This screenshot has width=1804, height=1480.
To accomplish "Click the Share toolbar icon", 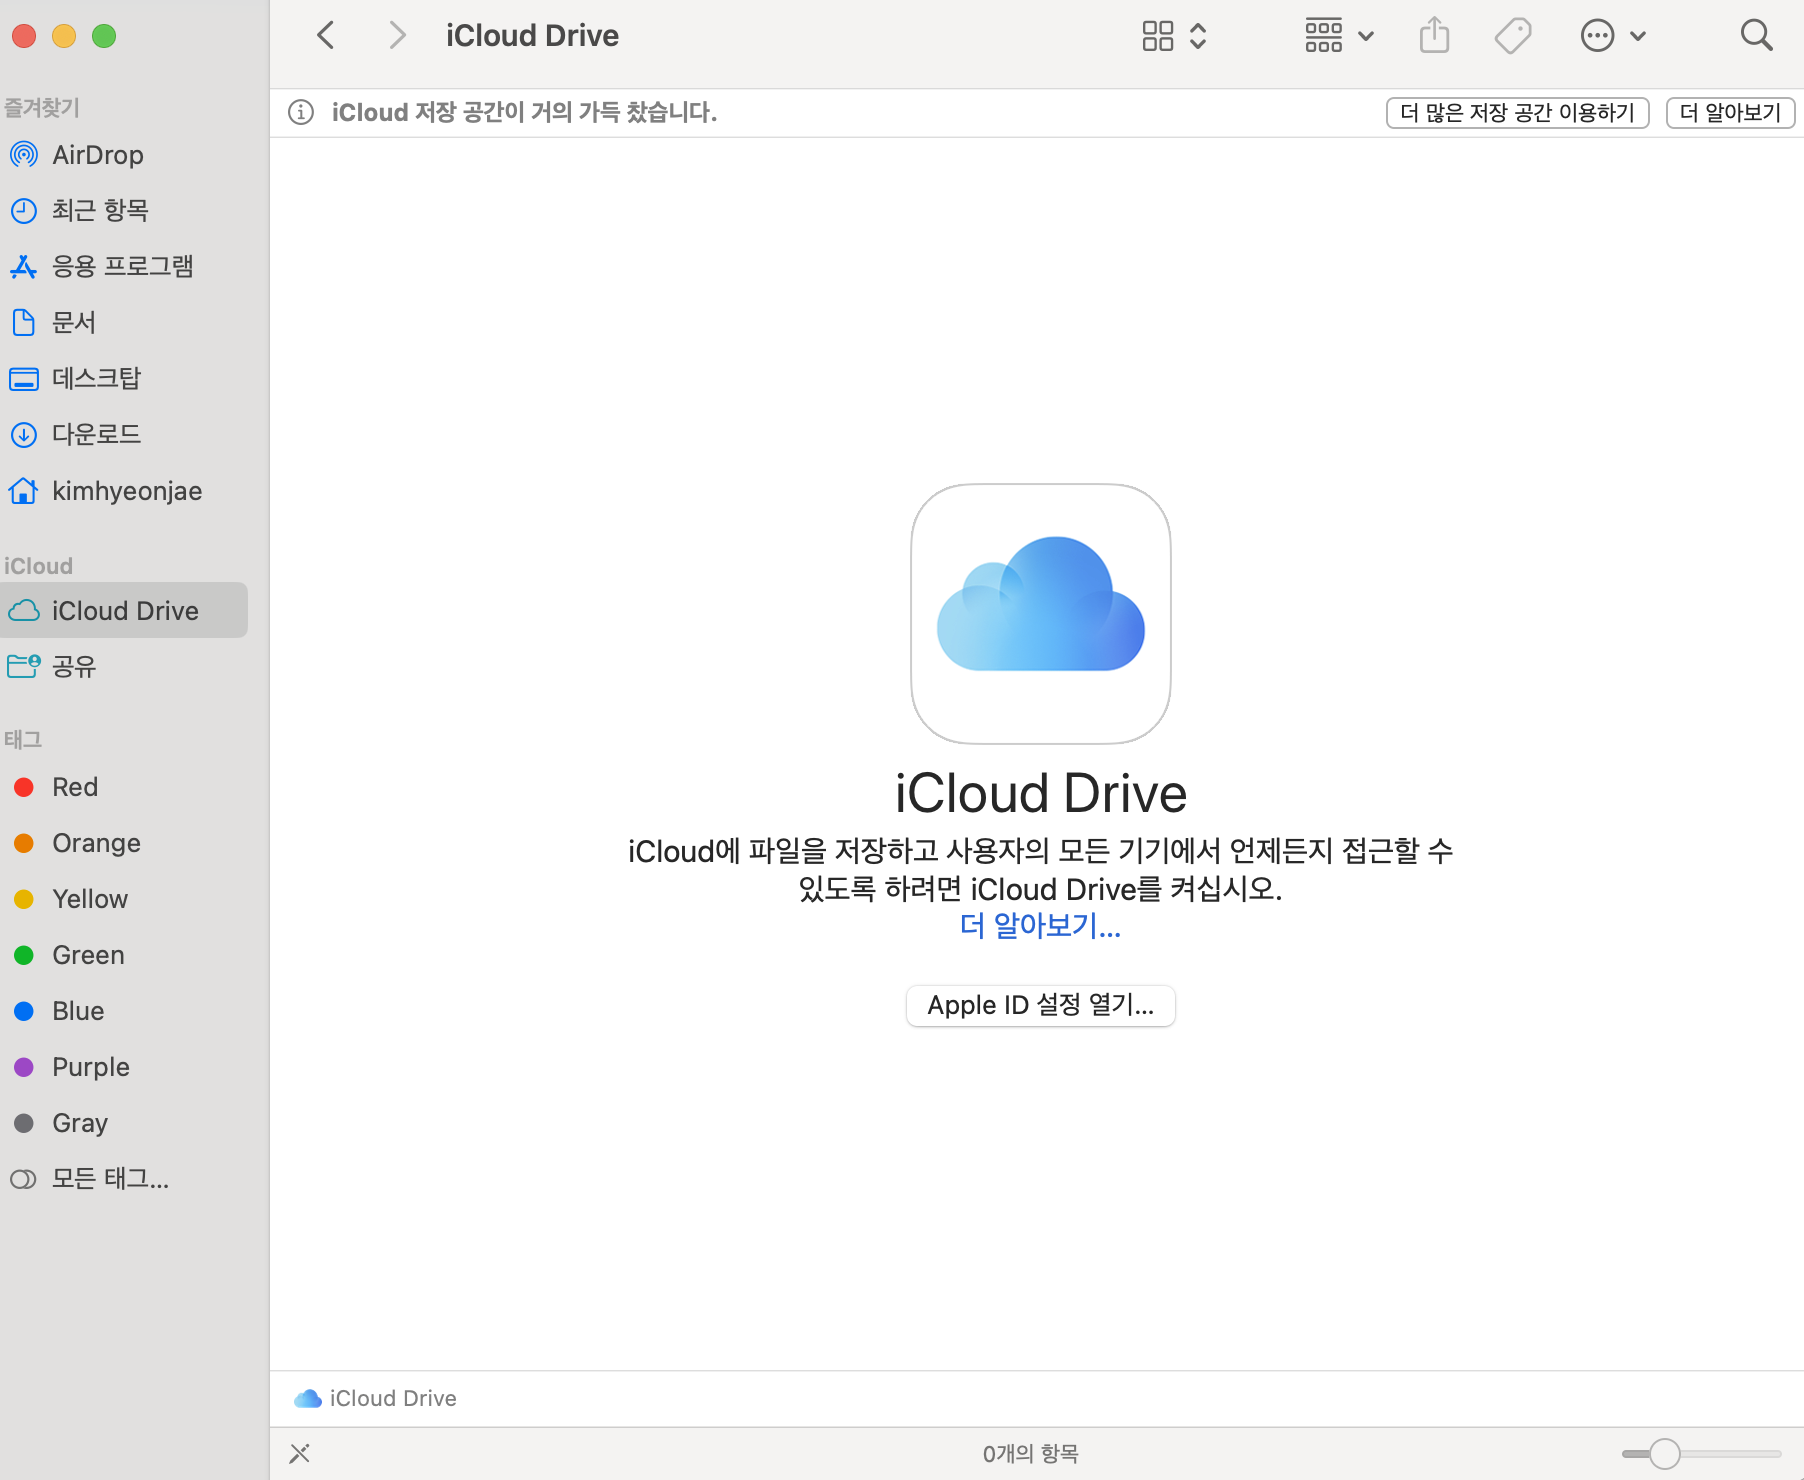I will (1434, 36).
